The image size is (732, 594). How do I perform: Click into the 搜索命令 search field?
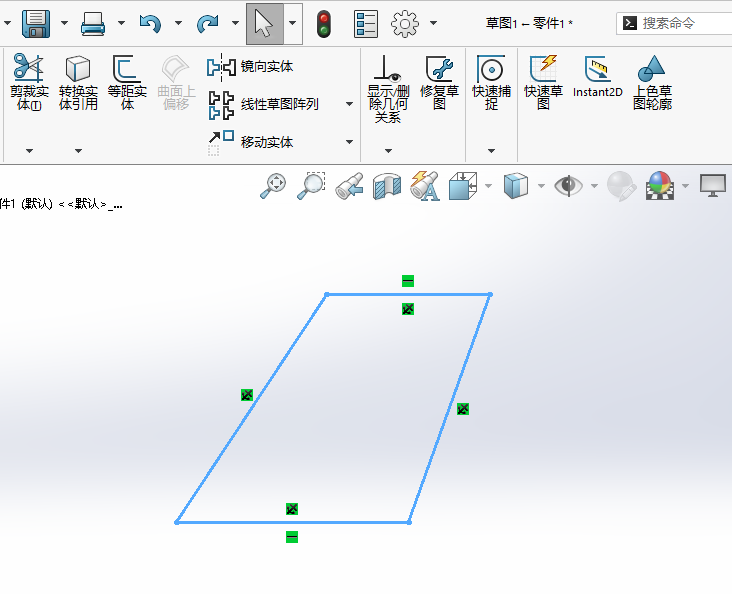(674, 23)
